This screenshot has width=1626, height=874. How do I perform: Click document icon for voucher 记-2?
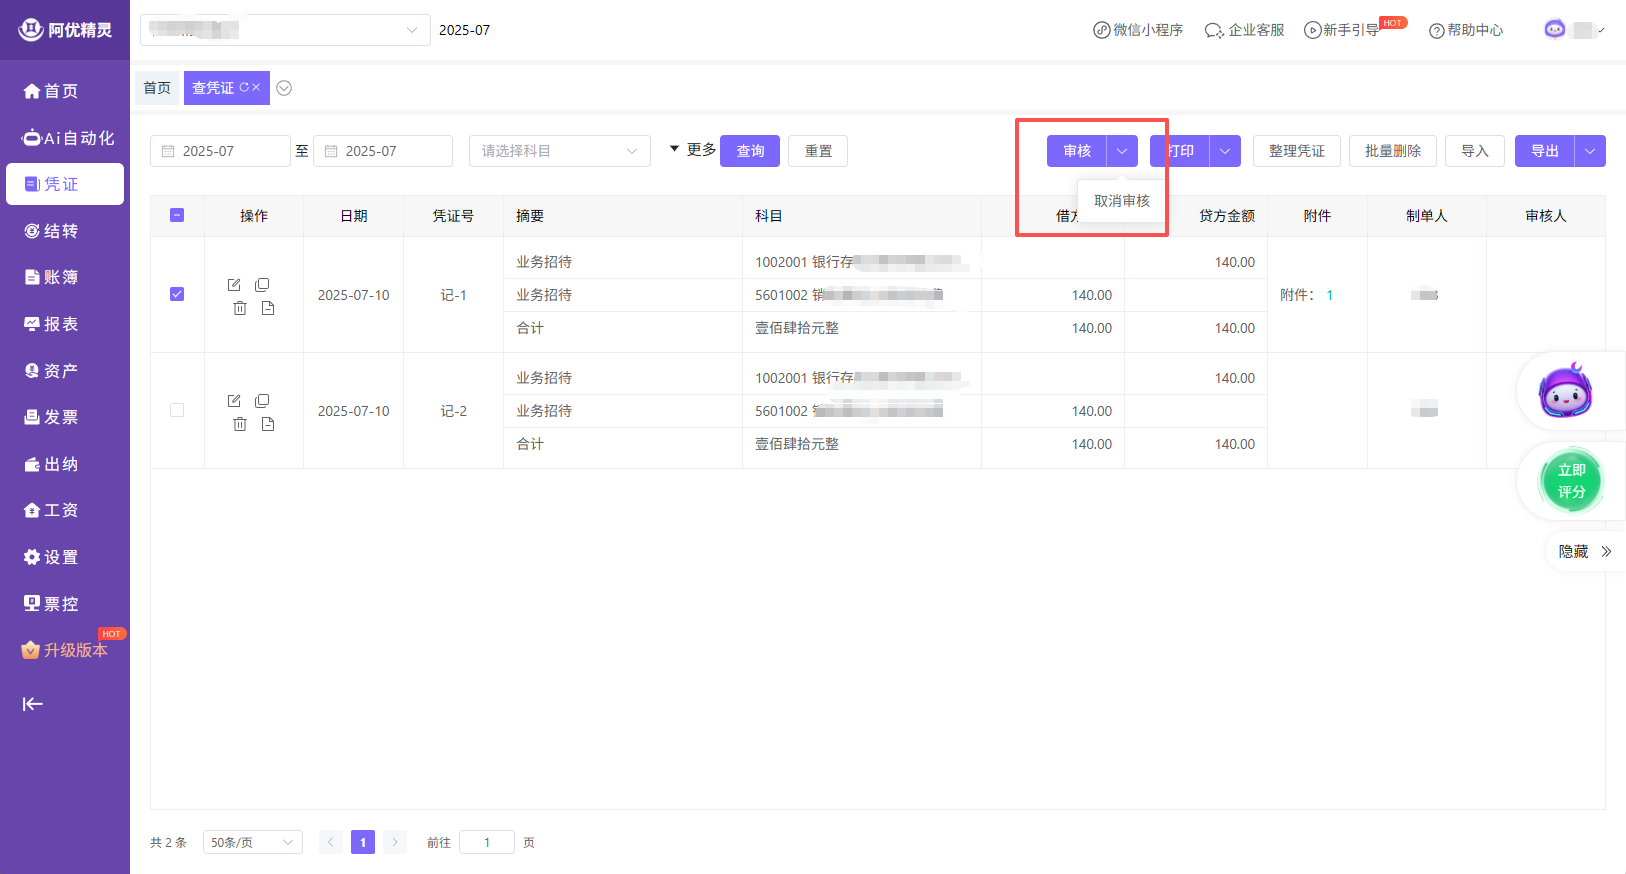(x=268, y=424)
